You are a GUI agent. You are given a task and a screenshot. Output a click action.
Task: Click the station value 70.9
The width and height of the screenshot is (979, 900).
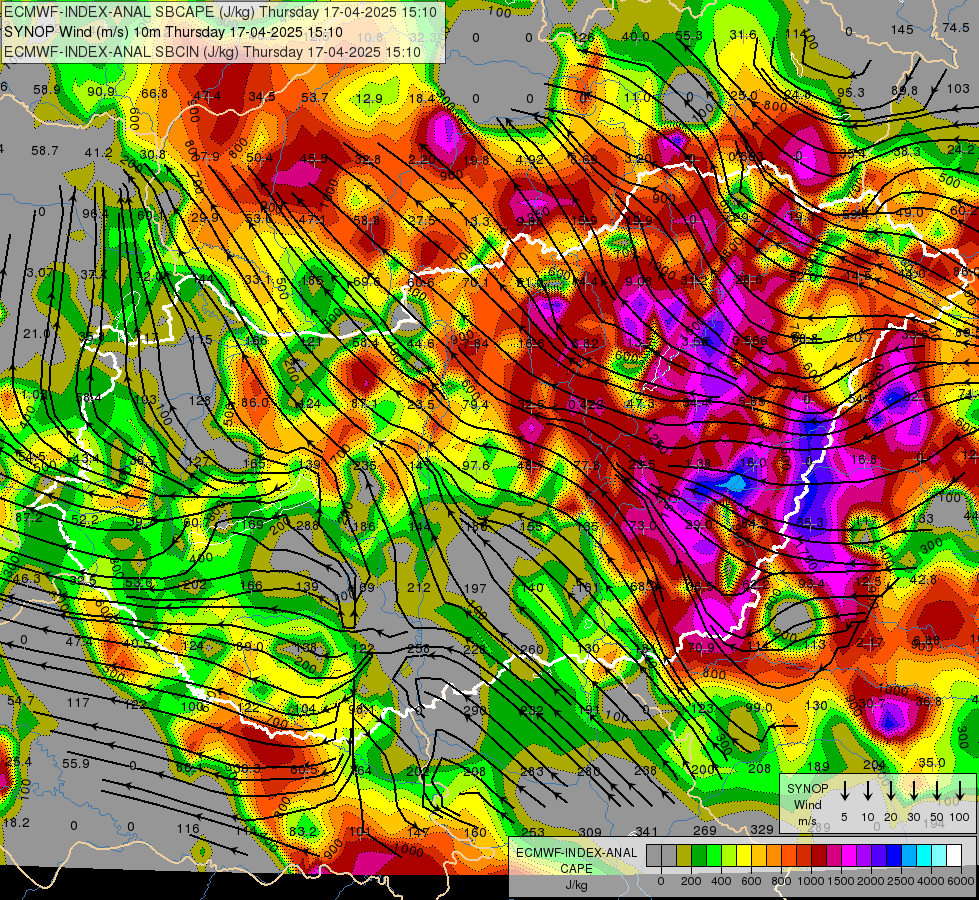[x=702, y=648]
